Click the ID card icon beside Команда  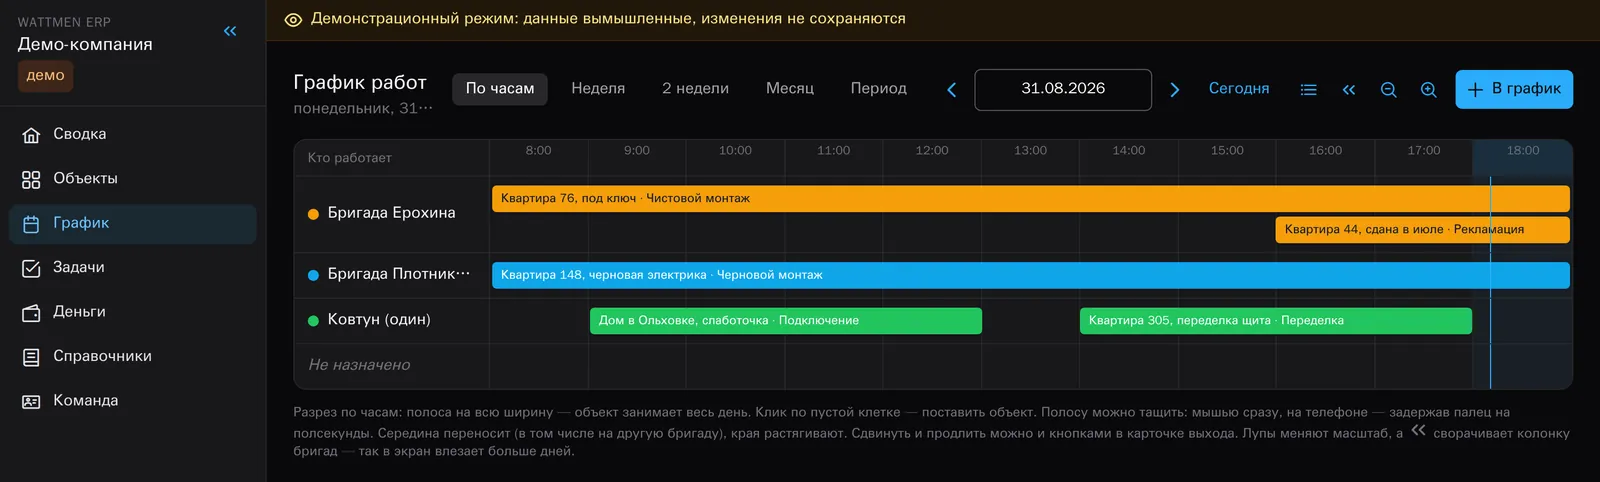pyautogui.click(x=31, y=401)
